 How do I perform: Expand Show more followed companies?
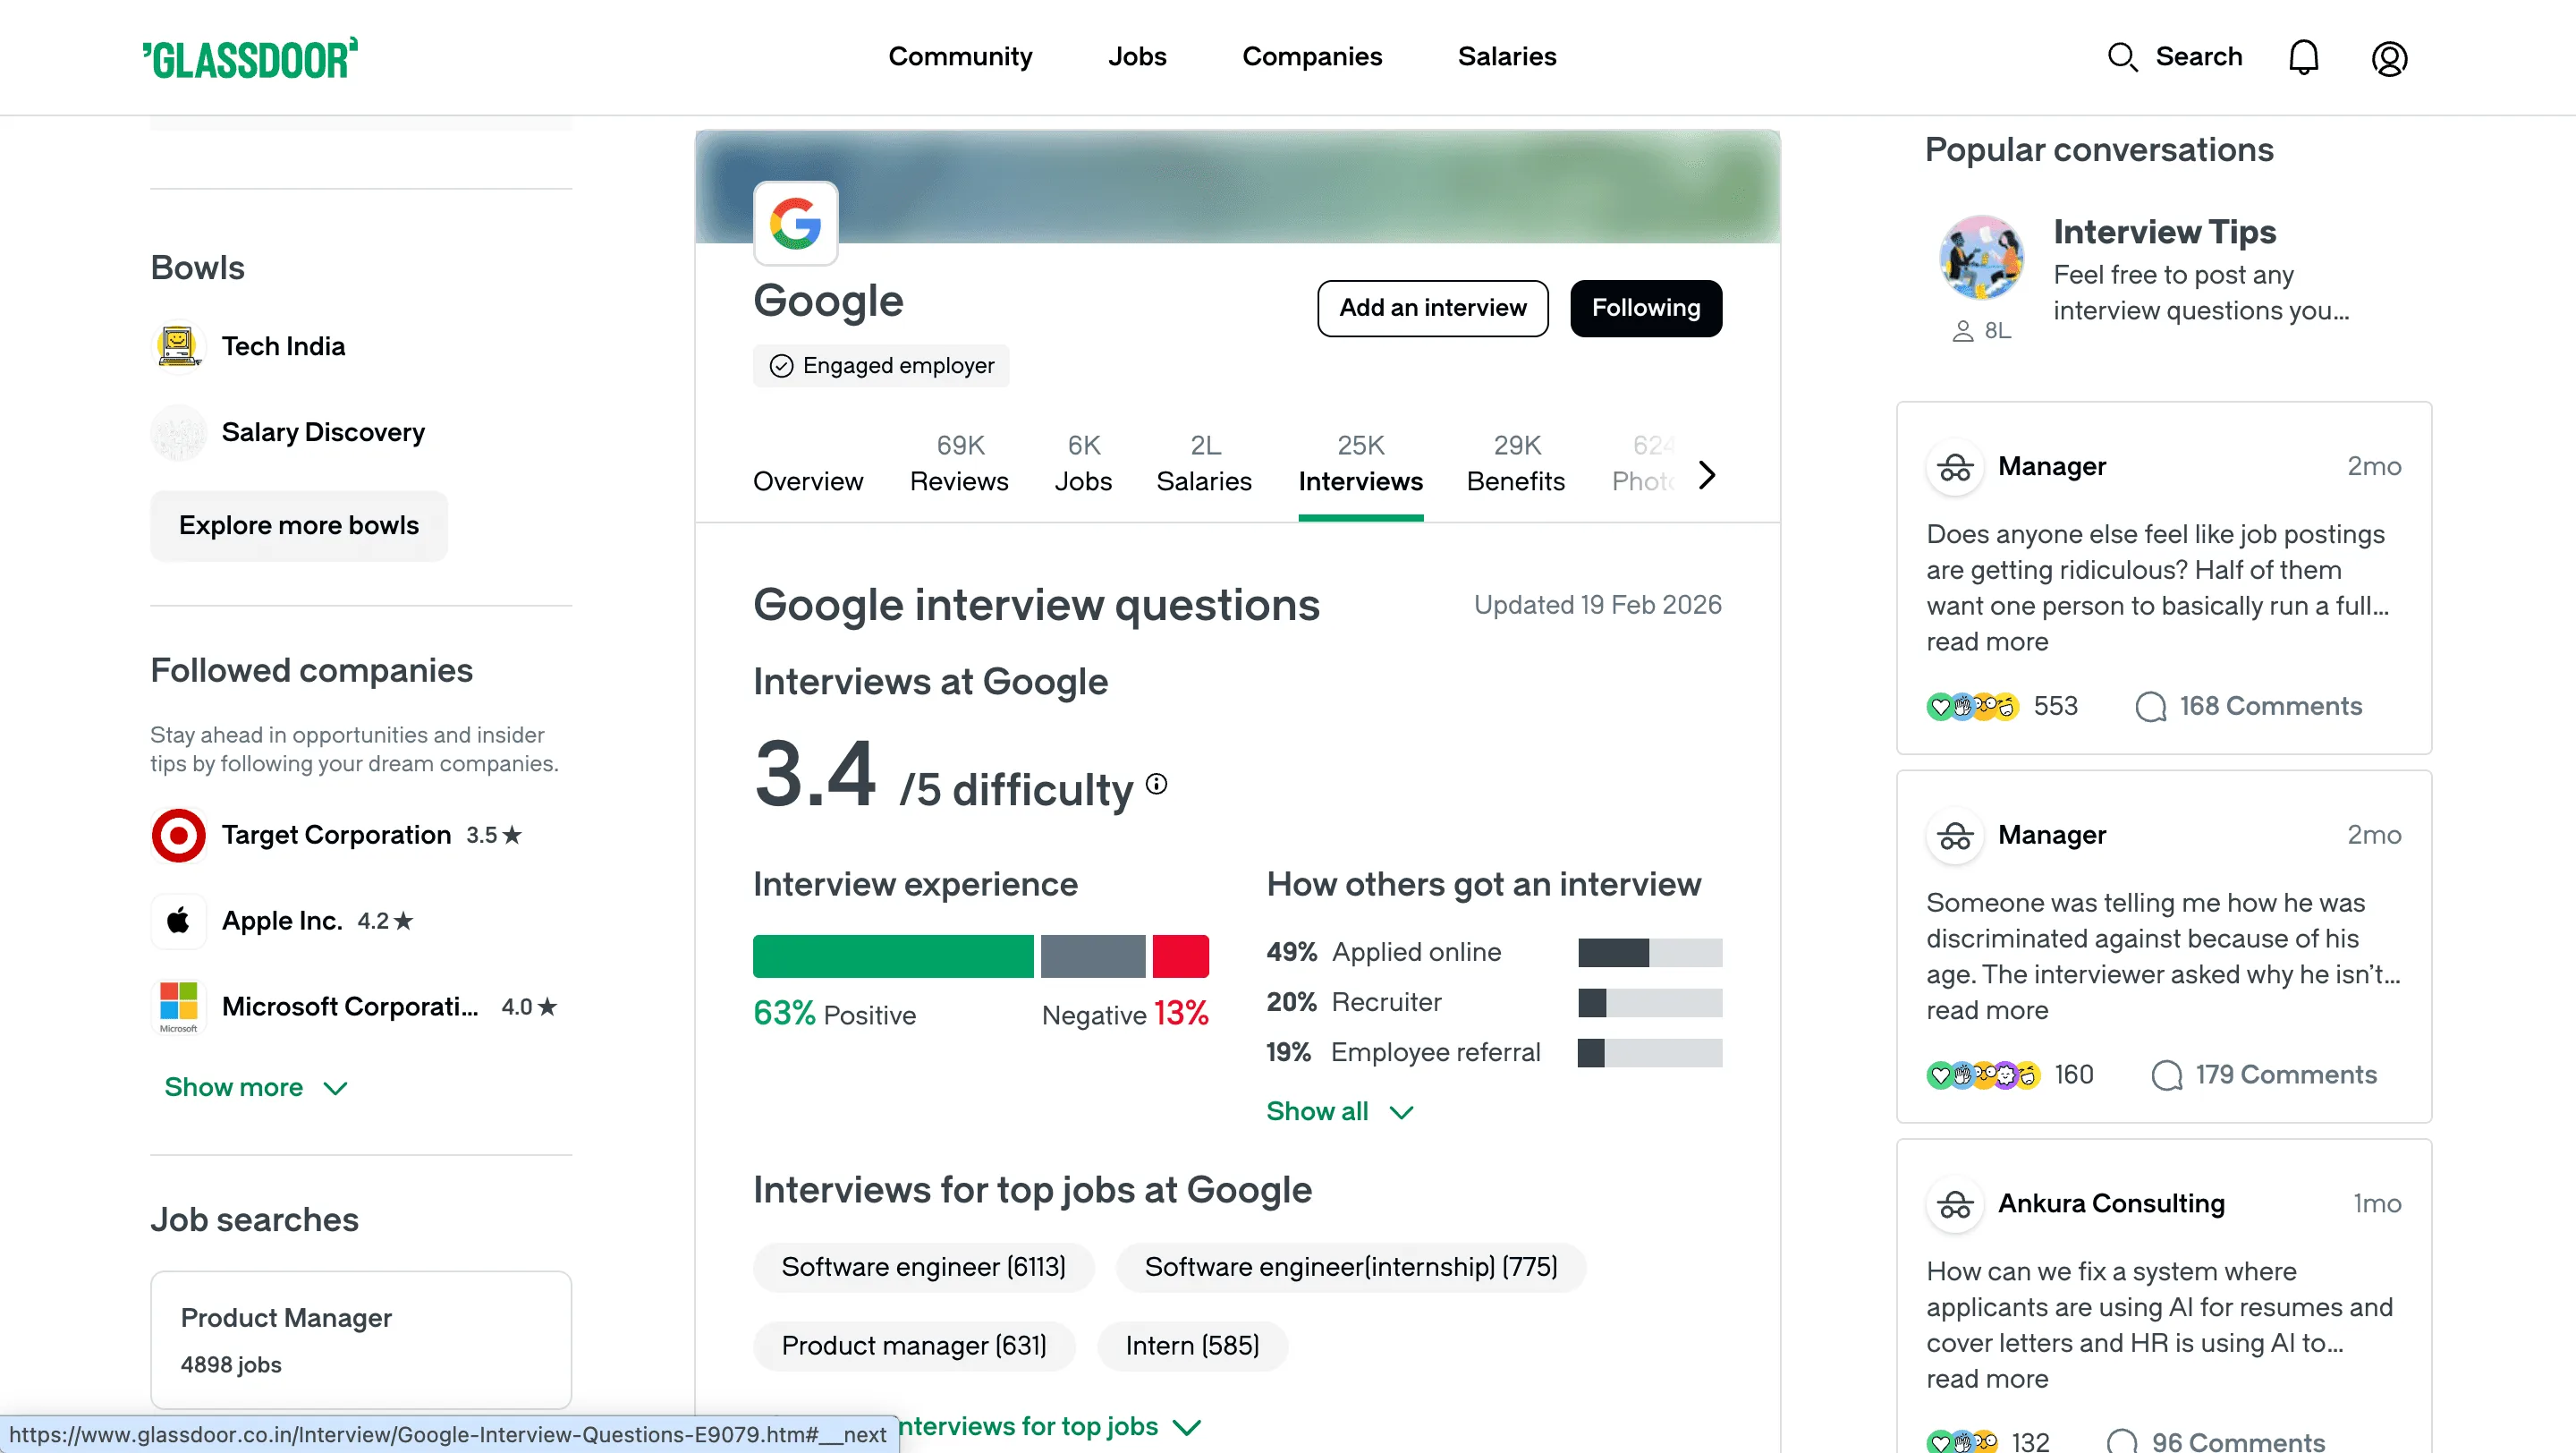[x=254, y=1087]
